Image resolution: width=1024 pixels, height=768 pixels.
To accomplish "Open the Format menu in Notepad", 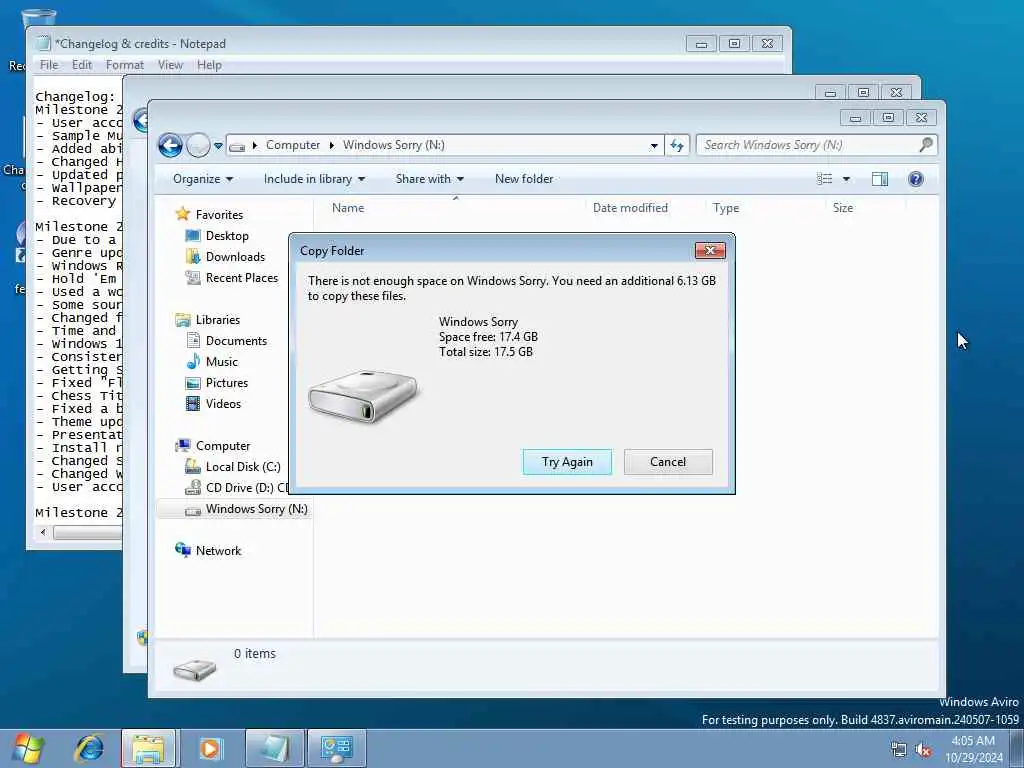I will click(x=125, y=65).
